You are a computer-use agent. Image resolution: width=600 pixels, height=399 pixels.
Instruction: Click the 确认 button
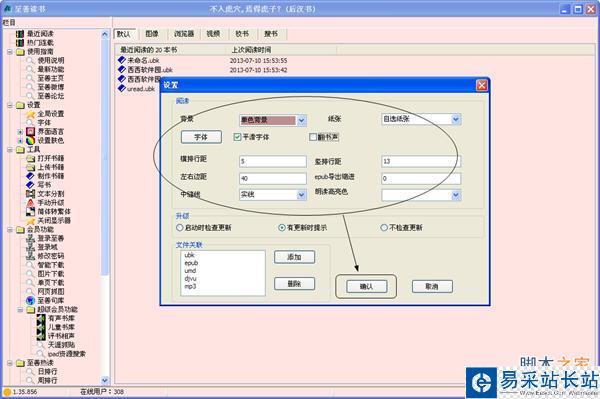click(x=367, y=286)
